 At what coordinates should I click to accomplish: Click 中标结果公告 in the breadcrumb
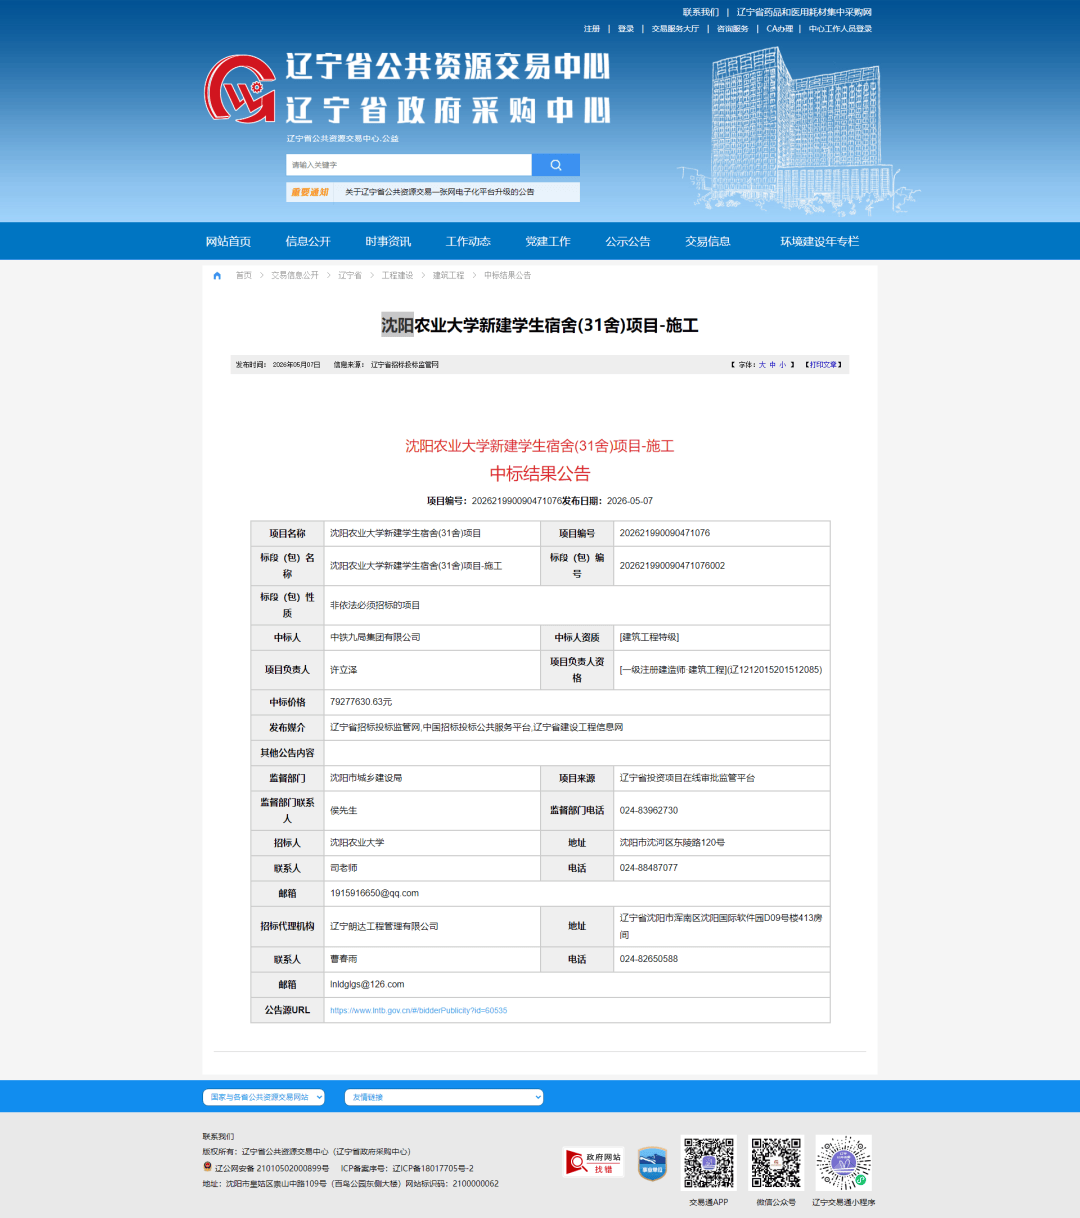(x=508, y=275)
